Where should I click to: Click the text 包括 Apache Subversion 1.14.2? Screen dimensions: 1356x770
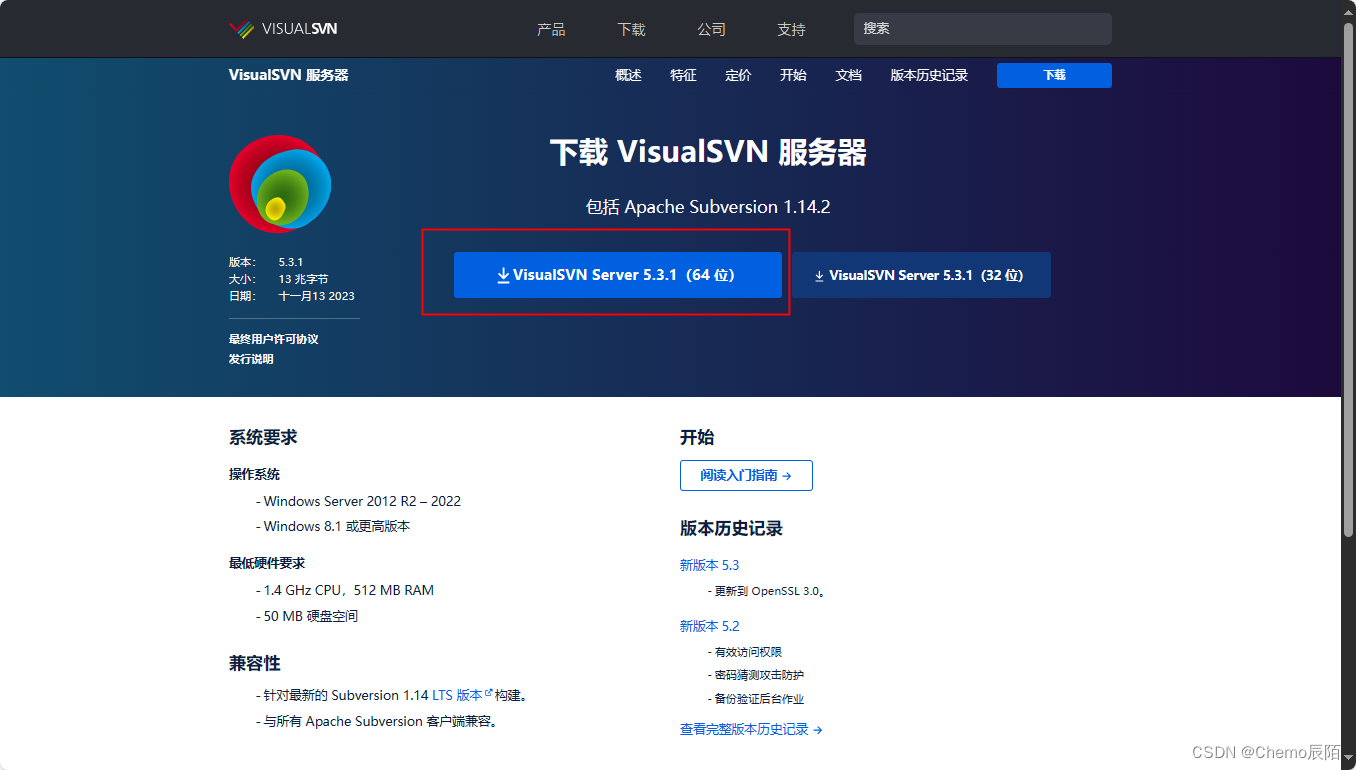(x=708, y=207)
